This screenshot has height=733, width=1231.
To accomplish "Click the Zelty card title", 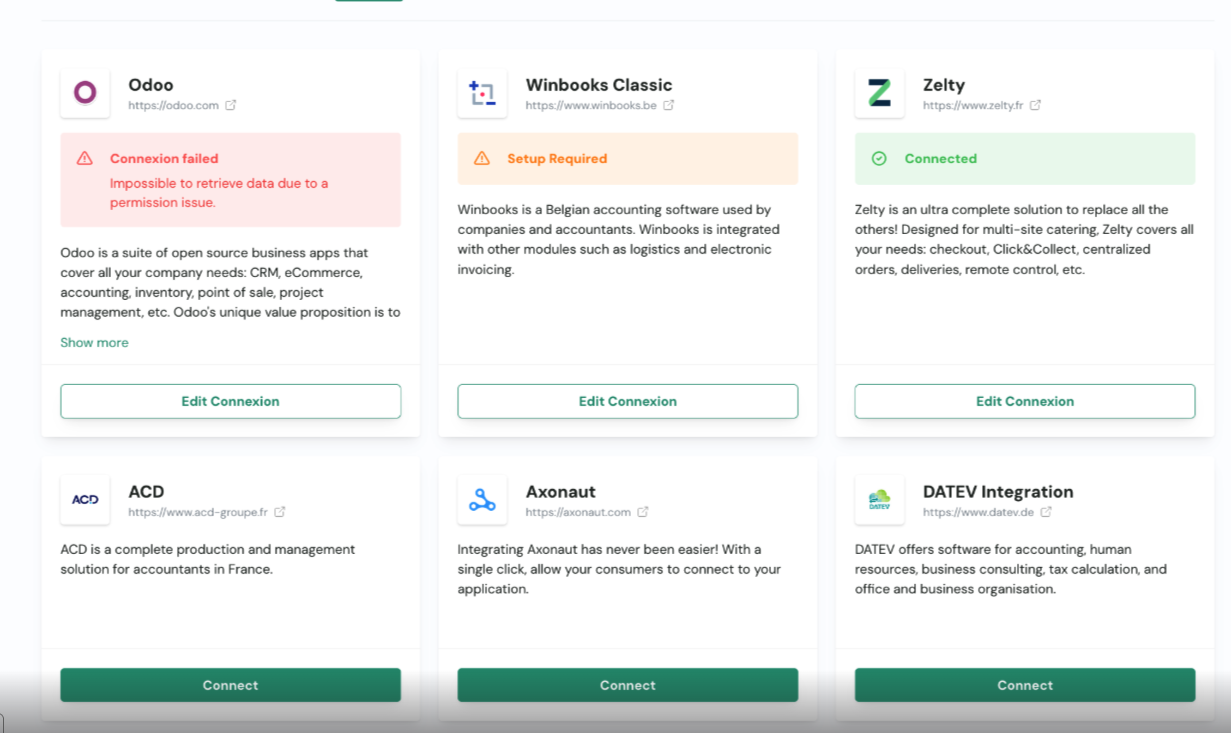I will pyautogui.click(x=944, y=85).
